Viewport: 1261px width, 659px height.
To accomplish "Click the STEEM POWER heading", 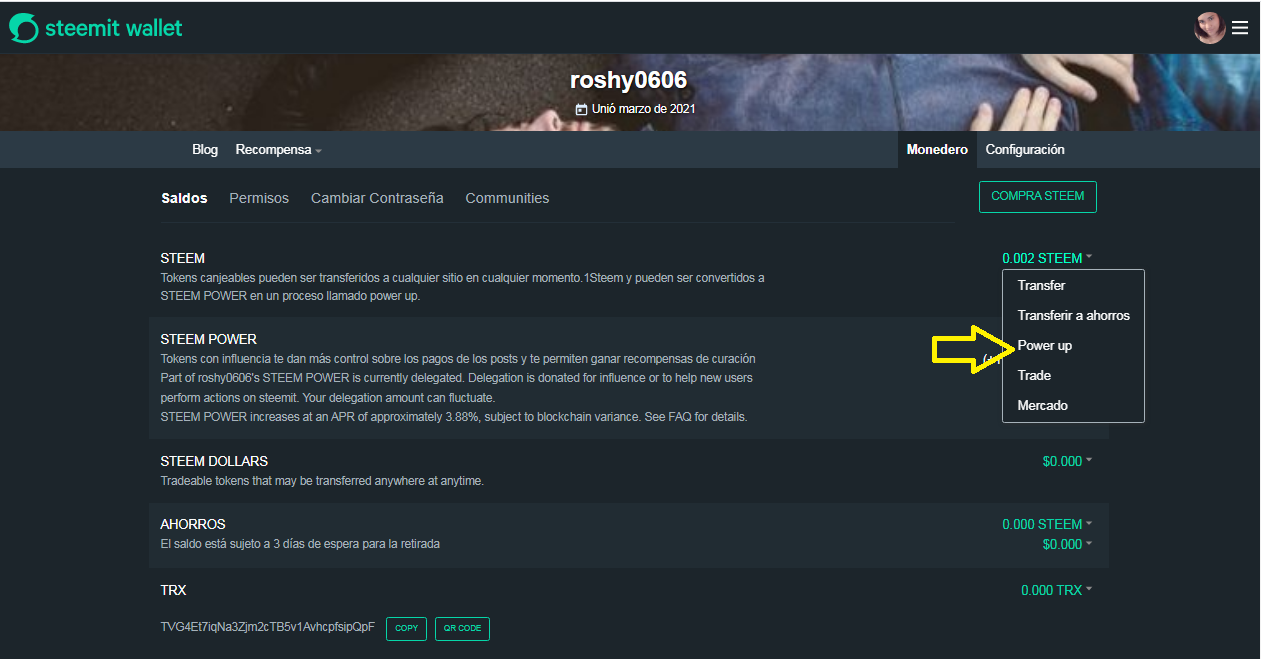I will [209, 340].
